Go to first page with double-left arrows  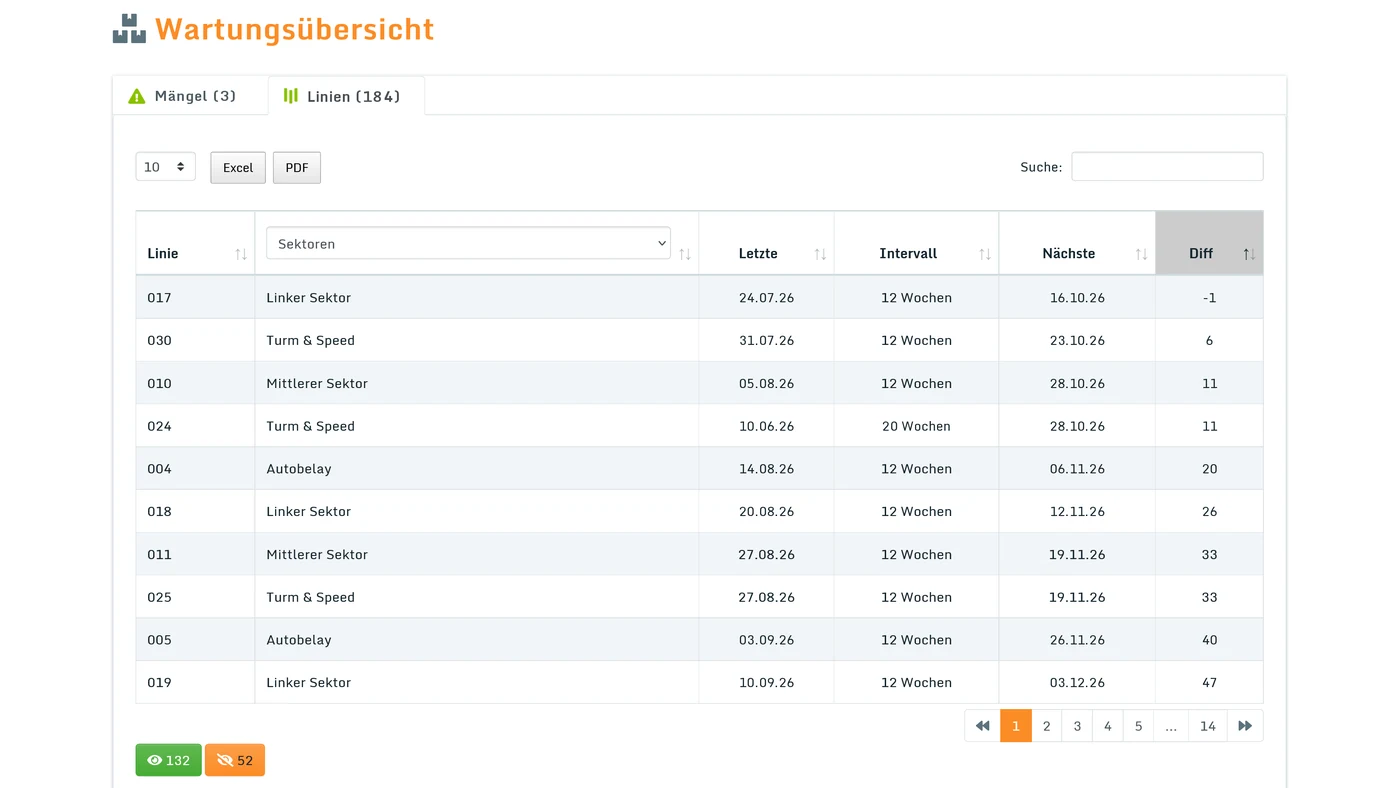982,726
